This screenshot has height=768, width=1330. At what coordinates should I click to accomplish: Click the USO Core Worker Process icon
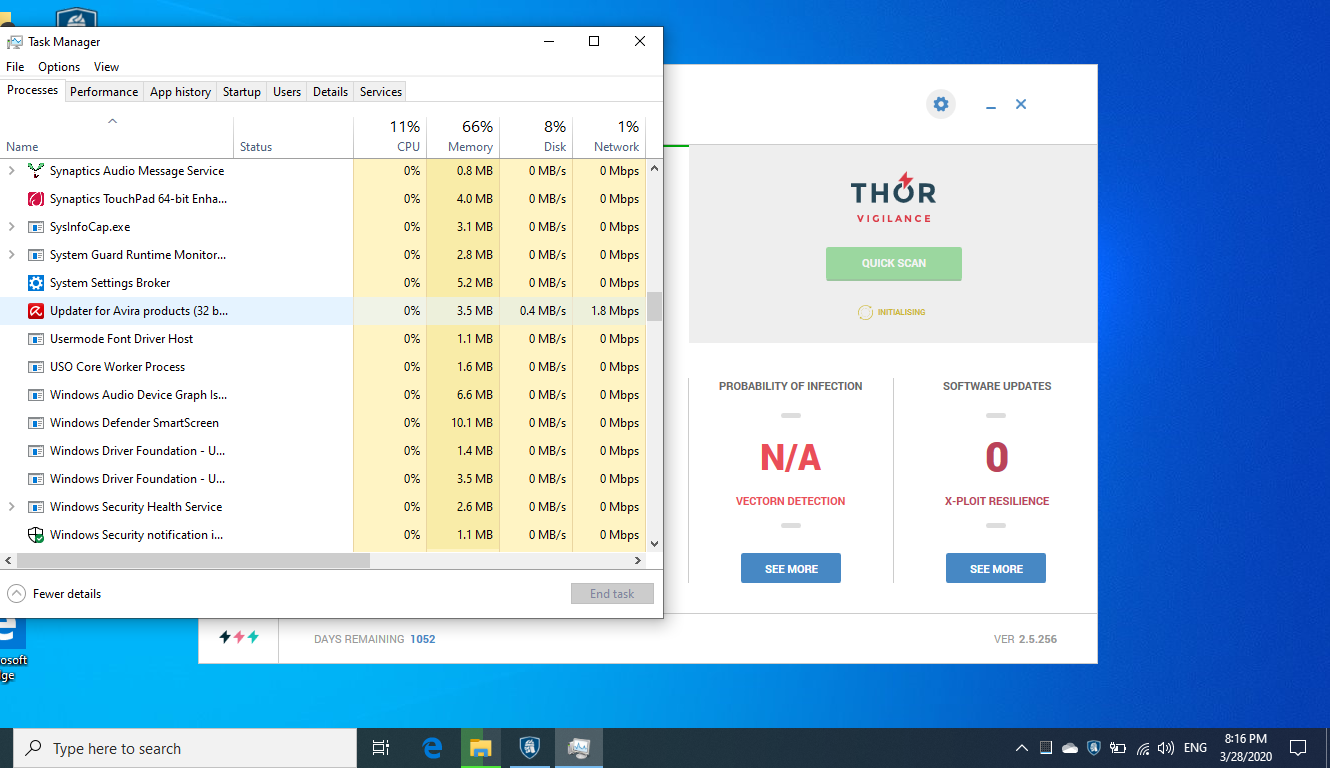tap(36, 367)
